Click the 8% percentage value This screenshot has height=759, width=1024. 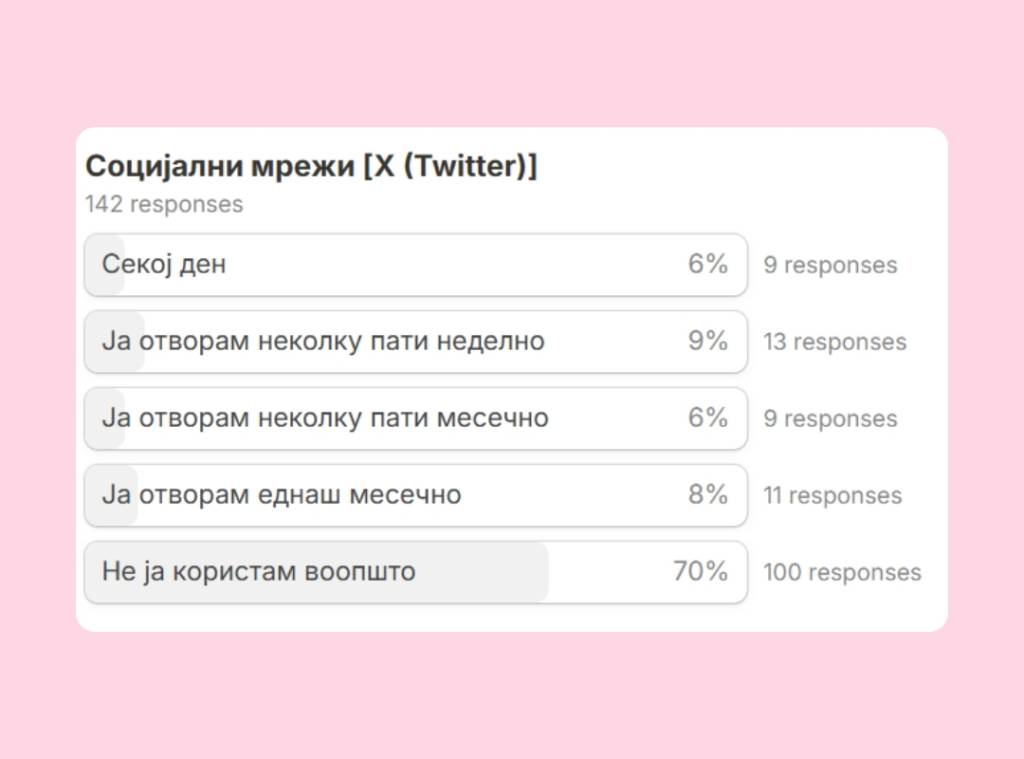point(707,495)
